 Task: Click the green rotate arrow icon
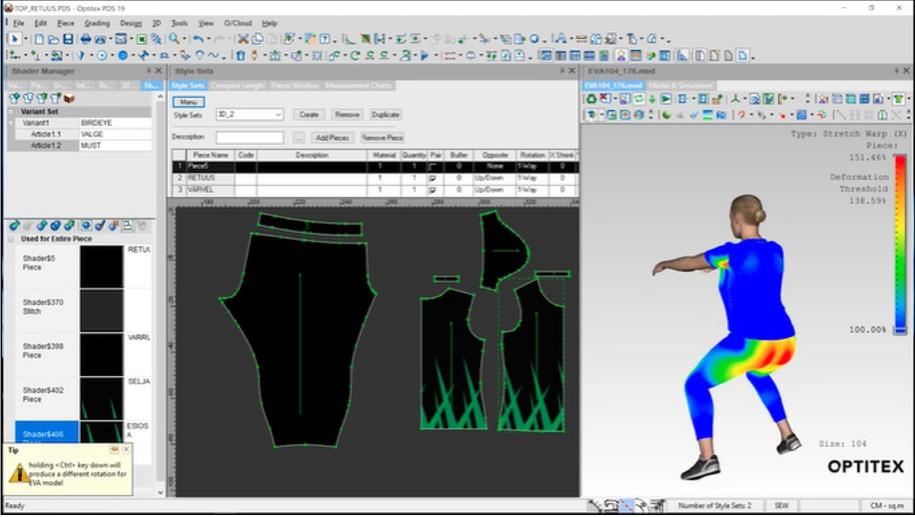point(355,56)
